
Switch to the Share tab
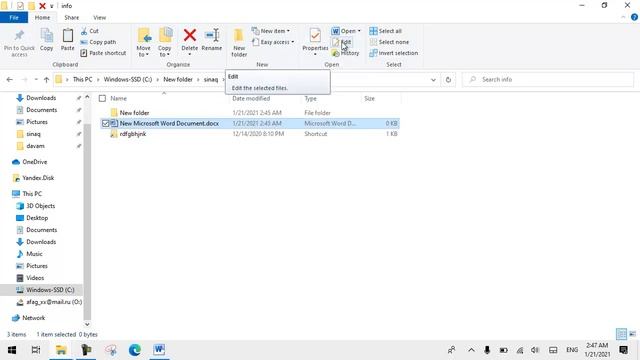pyautogui.click(x=71, y=18)
